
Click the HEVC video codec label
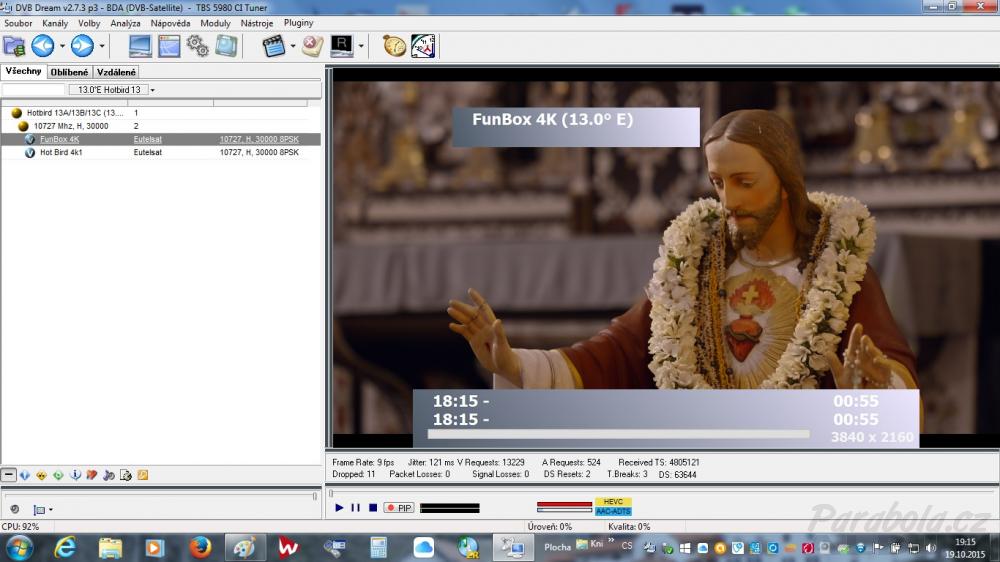coord(614,502)
